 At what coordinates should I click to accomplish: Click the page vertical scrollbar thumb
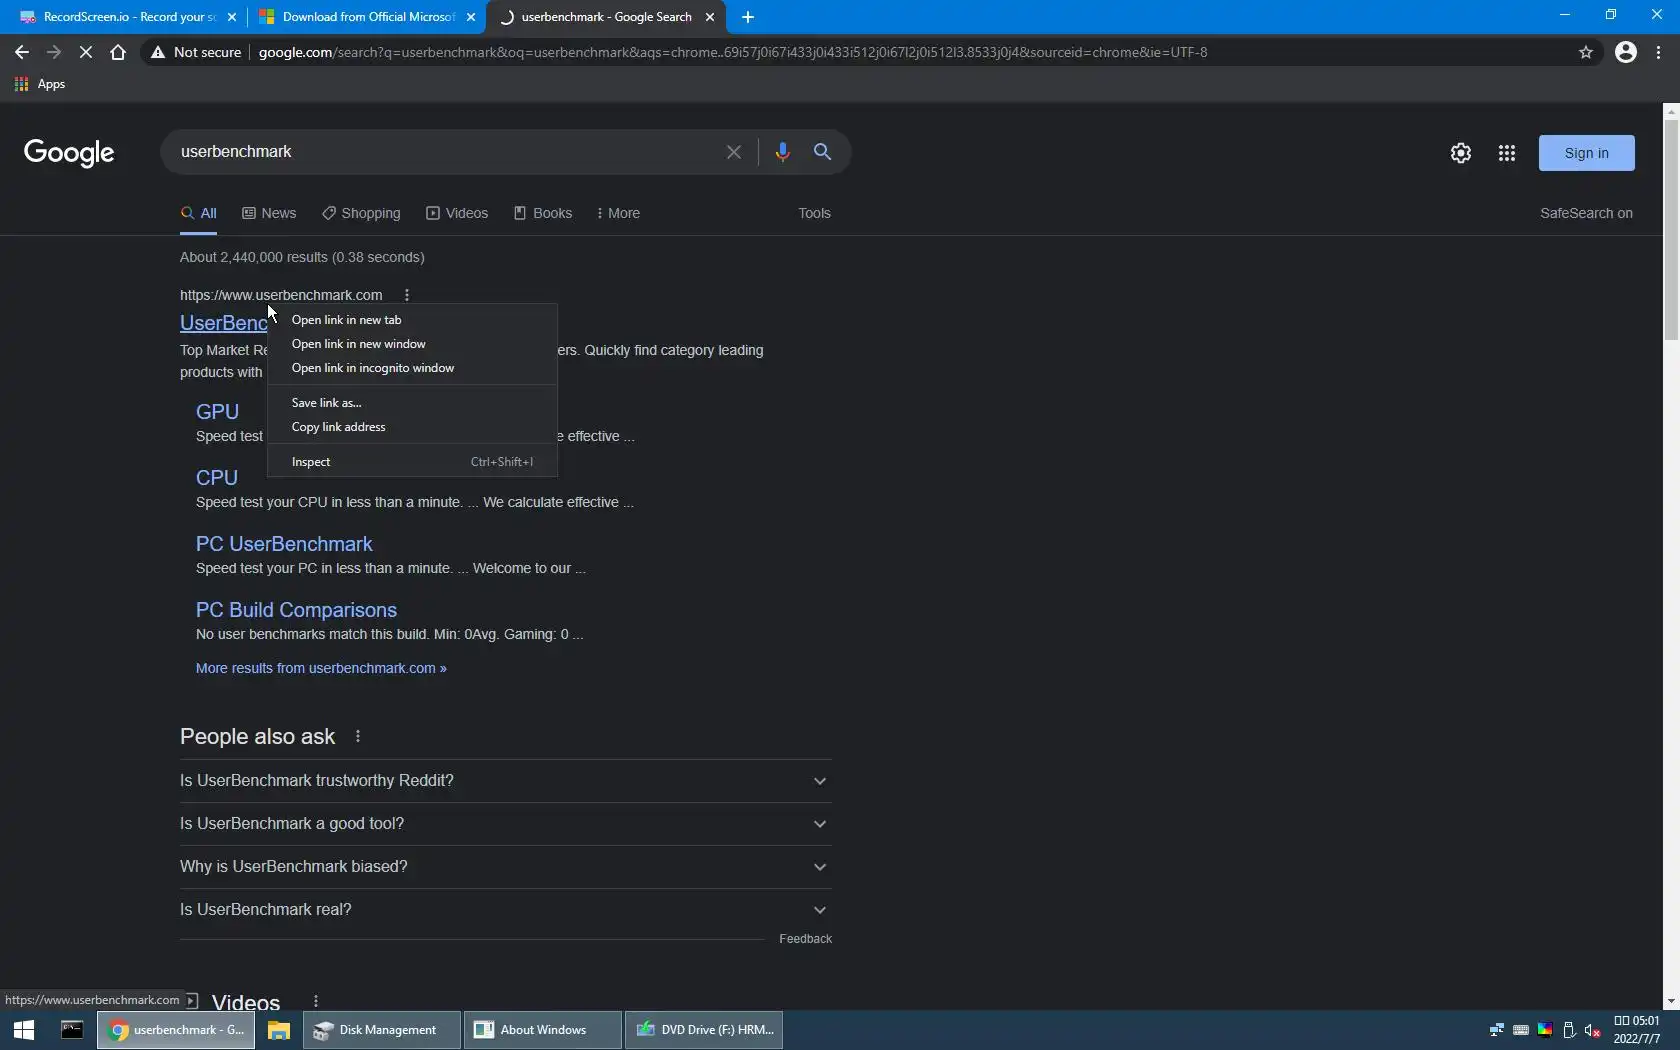pyautogui.click(x=1671, y=230)
